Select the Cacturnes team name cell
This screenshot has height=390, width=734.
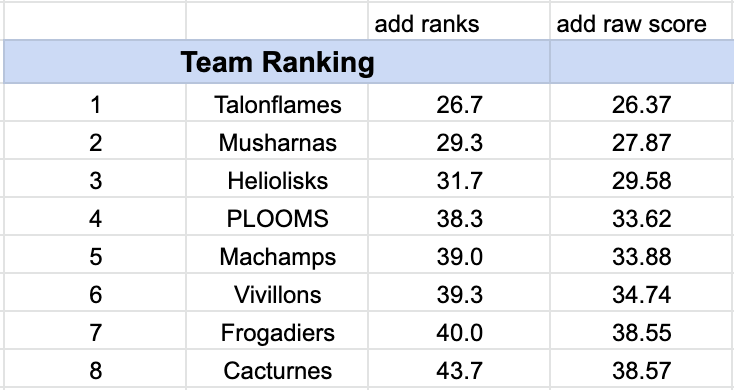[x=277, y=369]
